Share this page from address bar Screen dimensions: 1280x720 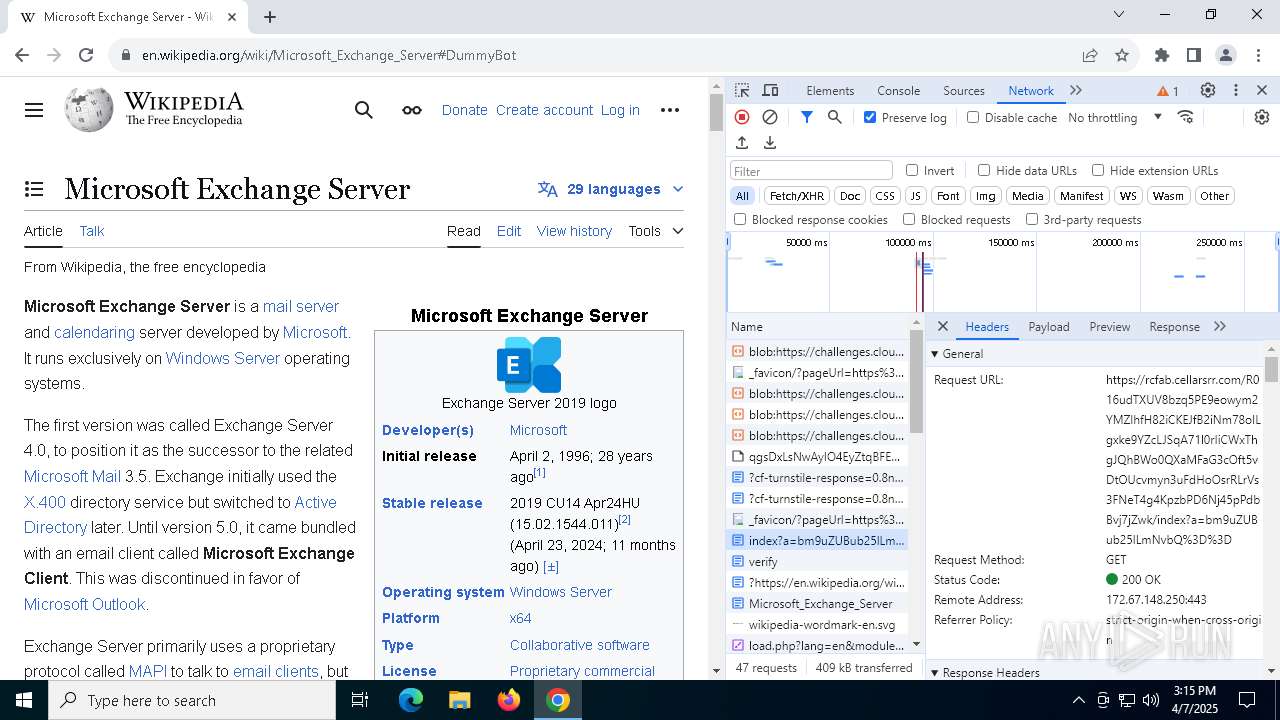[1090, 55]
